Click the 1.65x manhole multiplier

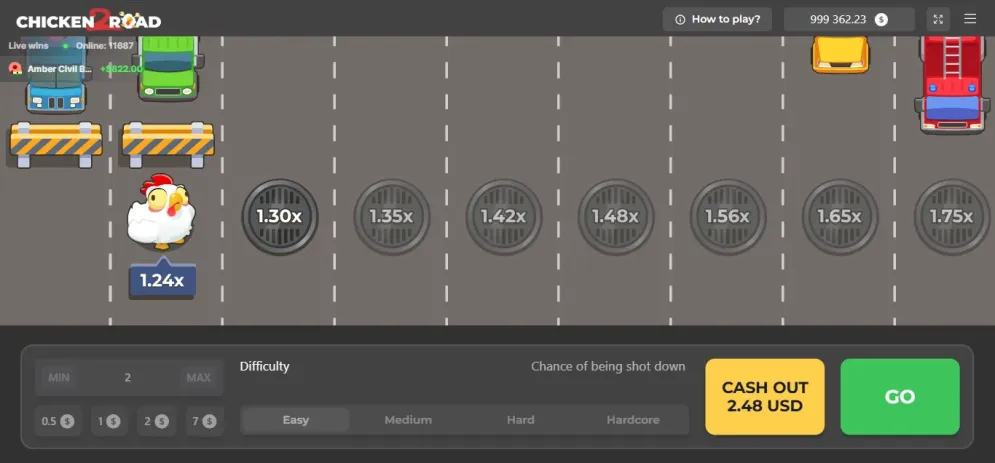pos(840,217)
